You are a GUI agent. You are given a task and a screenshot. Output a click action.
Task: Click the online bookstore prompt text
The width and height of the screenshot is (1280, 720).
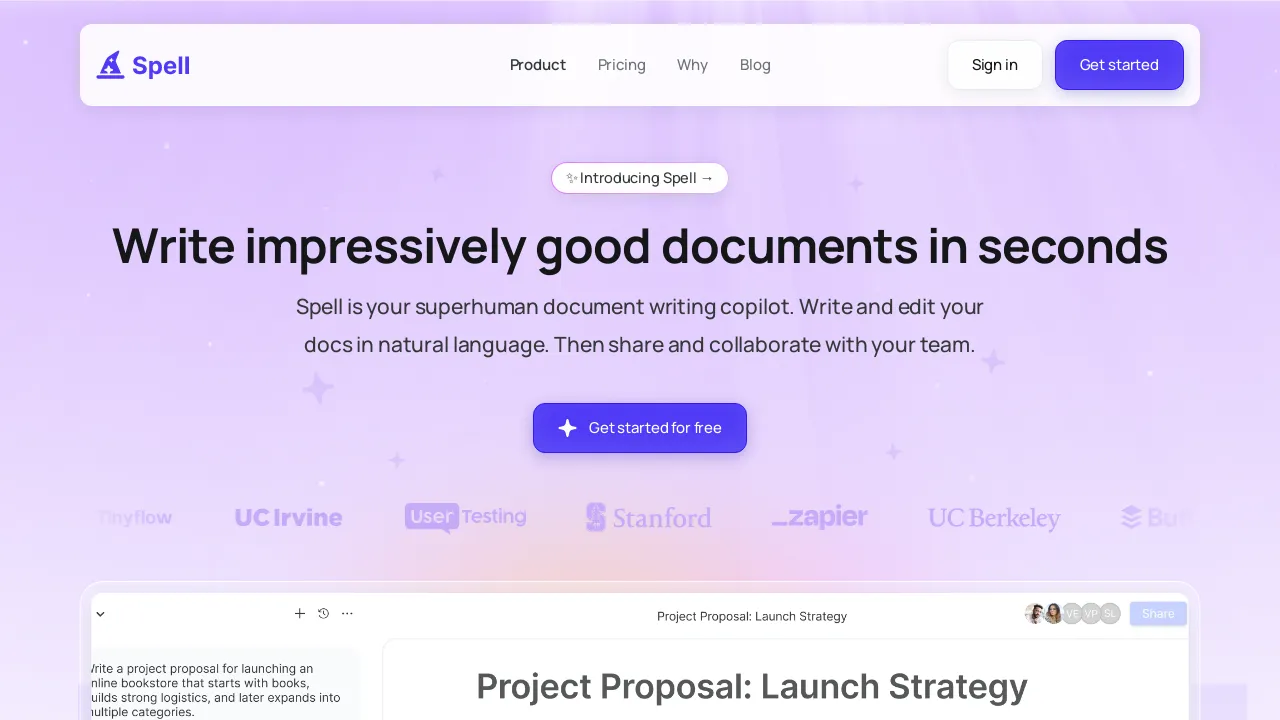click(216, 690)
